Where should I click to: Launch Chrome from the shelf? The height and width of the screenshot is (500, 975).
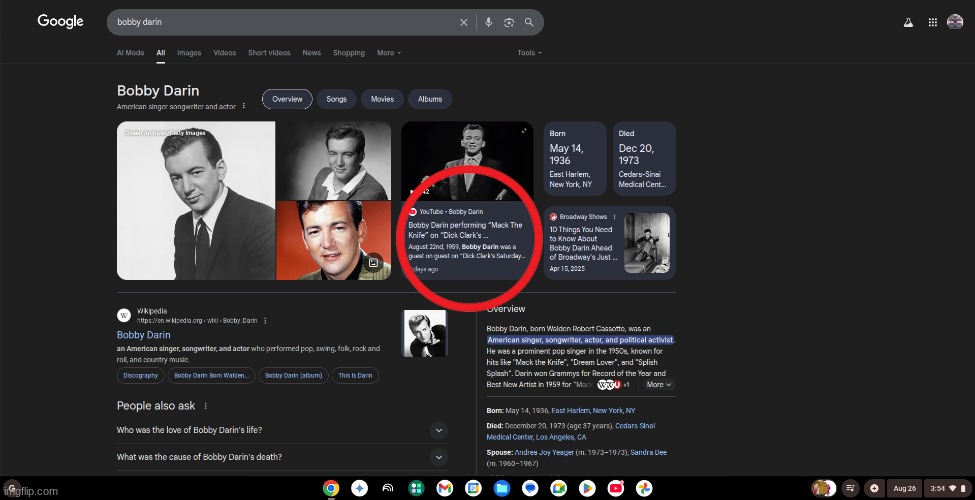pyautogui.click(x=331, y=488)
